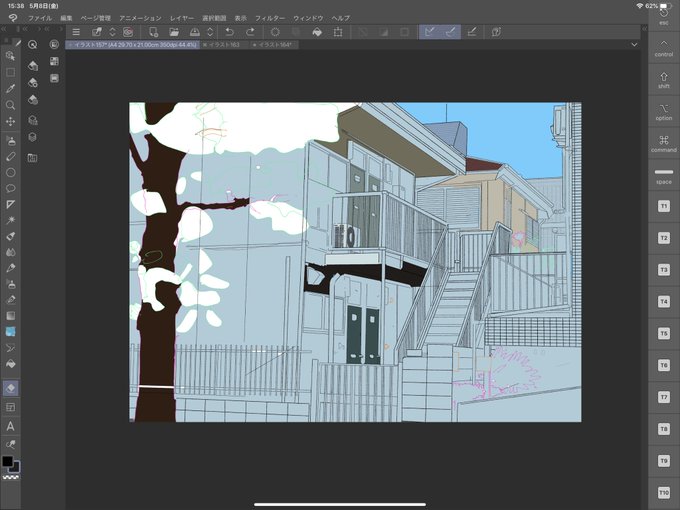Redo the last undone action
Screen dimensions: 680x510
pyautogui.click(x=250, y=32)
